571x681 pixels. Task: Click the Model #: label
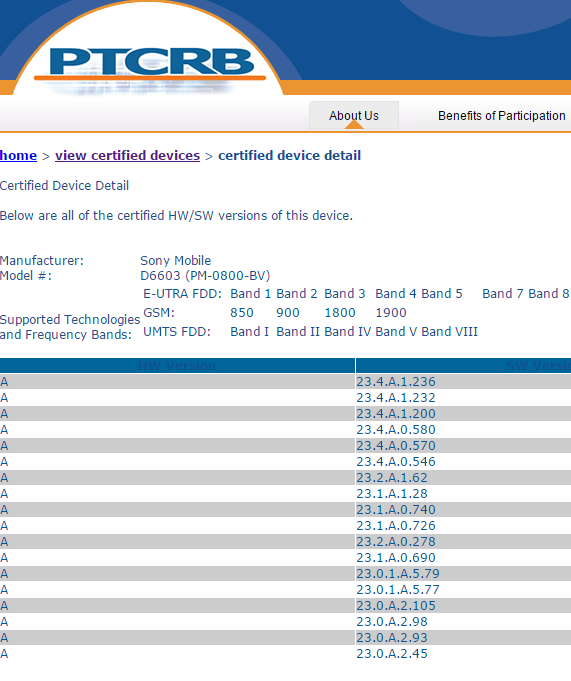[26, 275]
